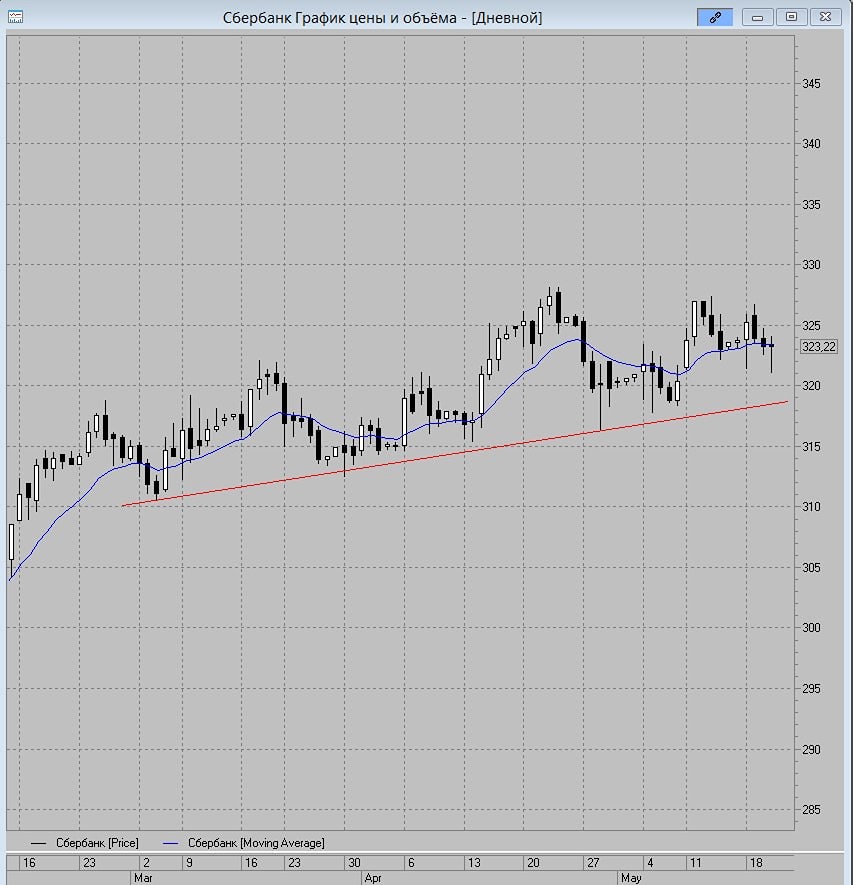Viewport: 853px width, 885px height.
Task: Click the chart window icon in title bar
Action: point(15,17)
